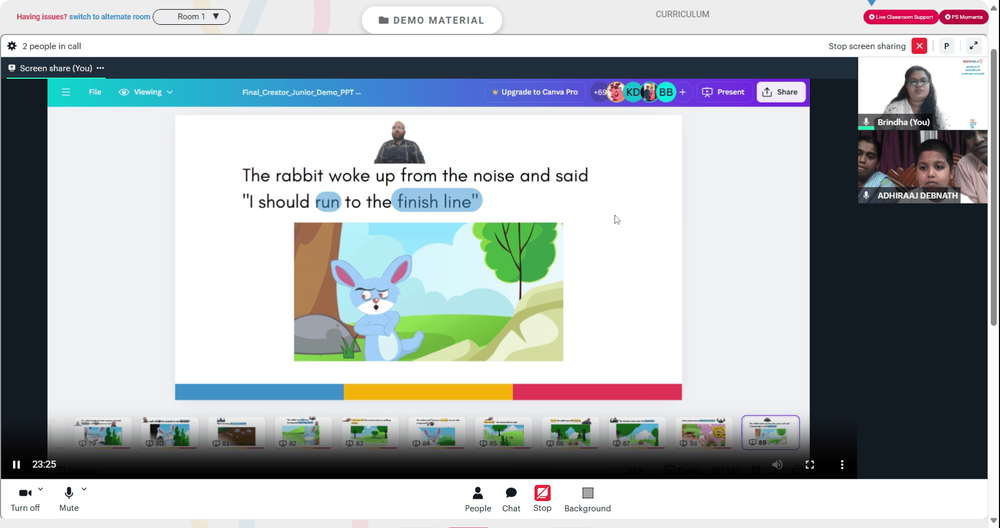Click switch to alternate room link

(110, 17)
